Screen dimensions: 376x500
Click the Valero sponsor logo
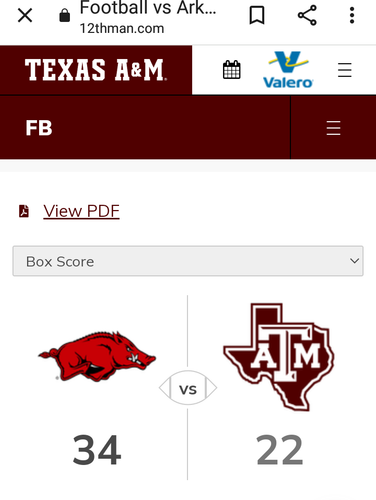288,70
